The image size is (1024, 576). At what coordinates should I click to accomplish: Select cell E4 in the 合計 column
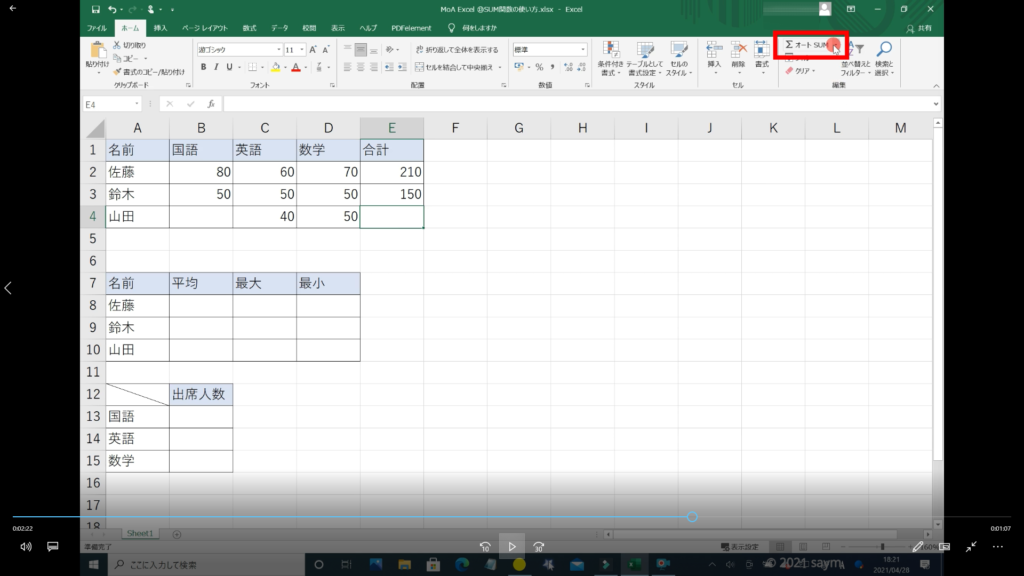tap(391, 216)
